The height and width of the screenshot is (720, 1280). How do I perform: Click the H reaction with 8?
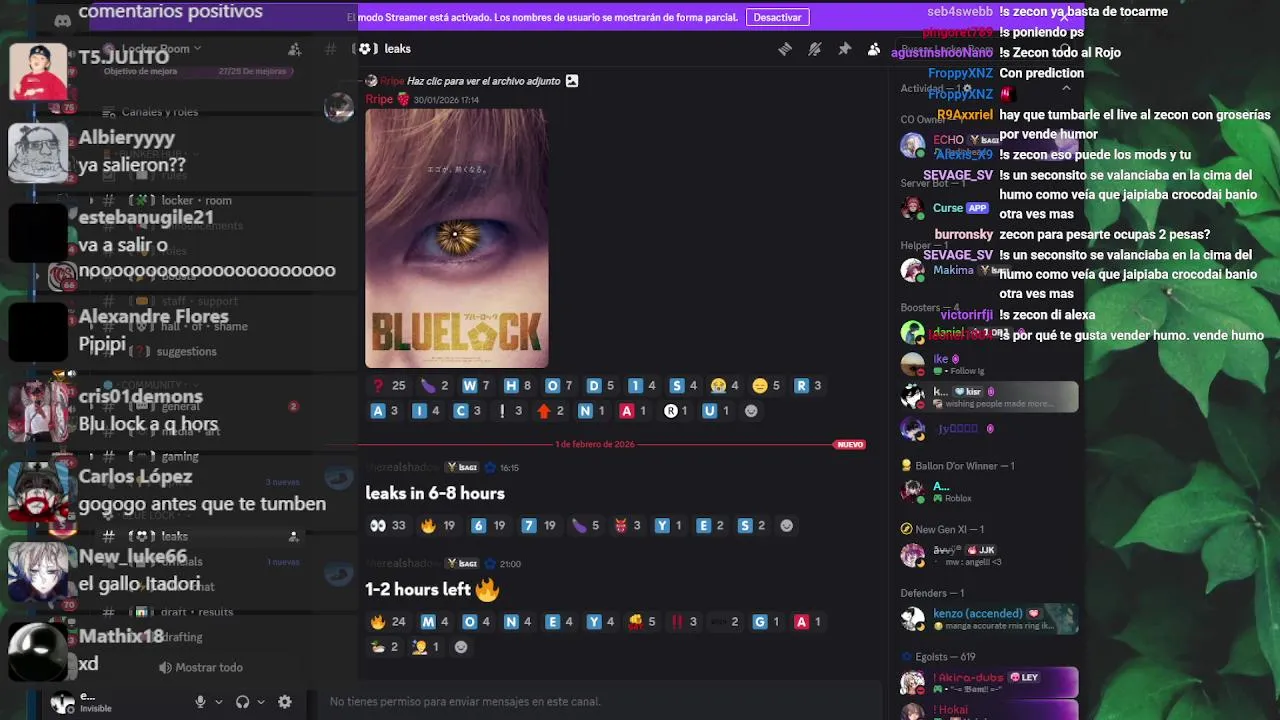(x=518, y=386)
